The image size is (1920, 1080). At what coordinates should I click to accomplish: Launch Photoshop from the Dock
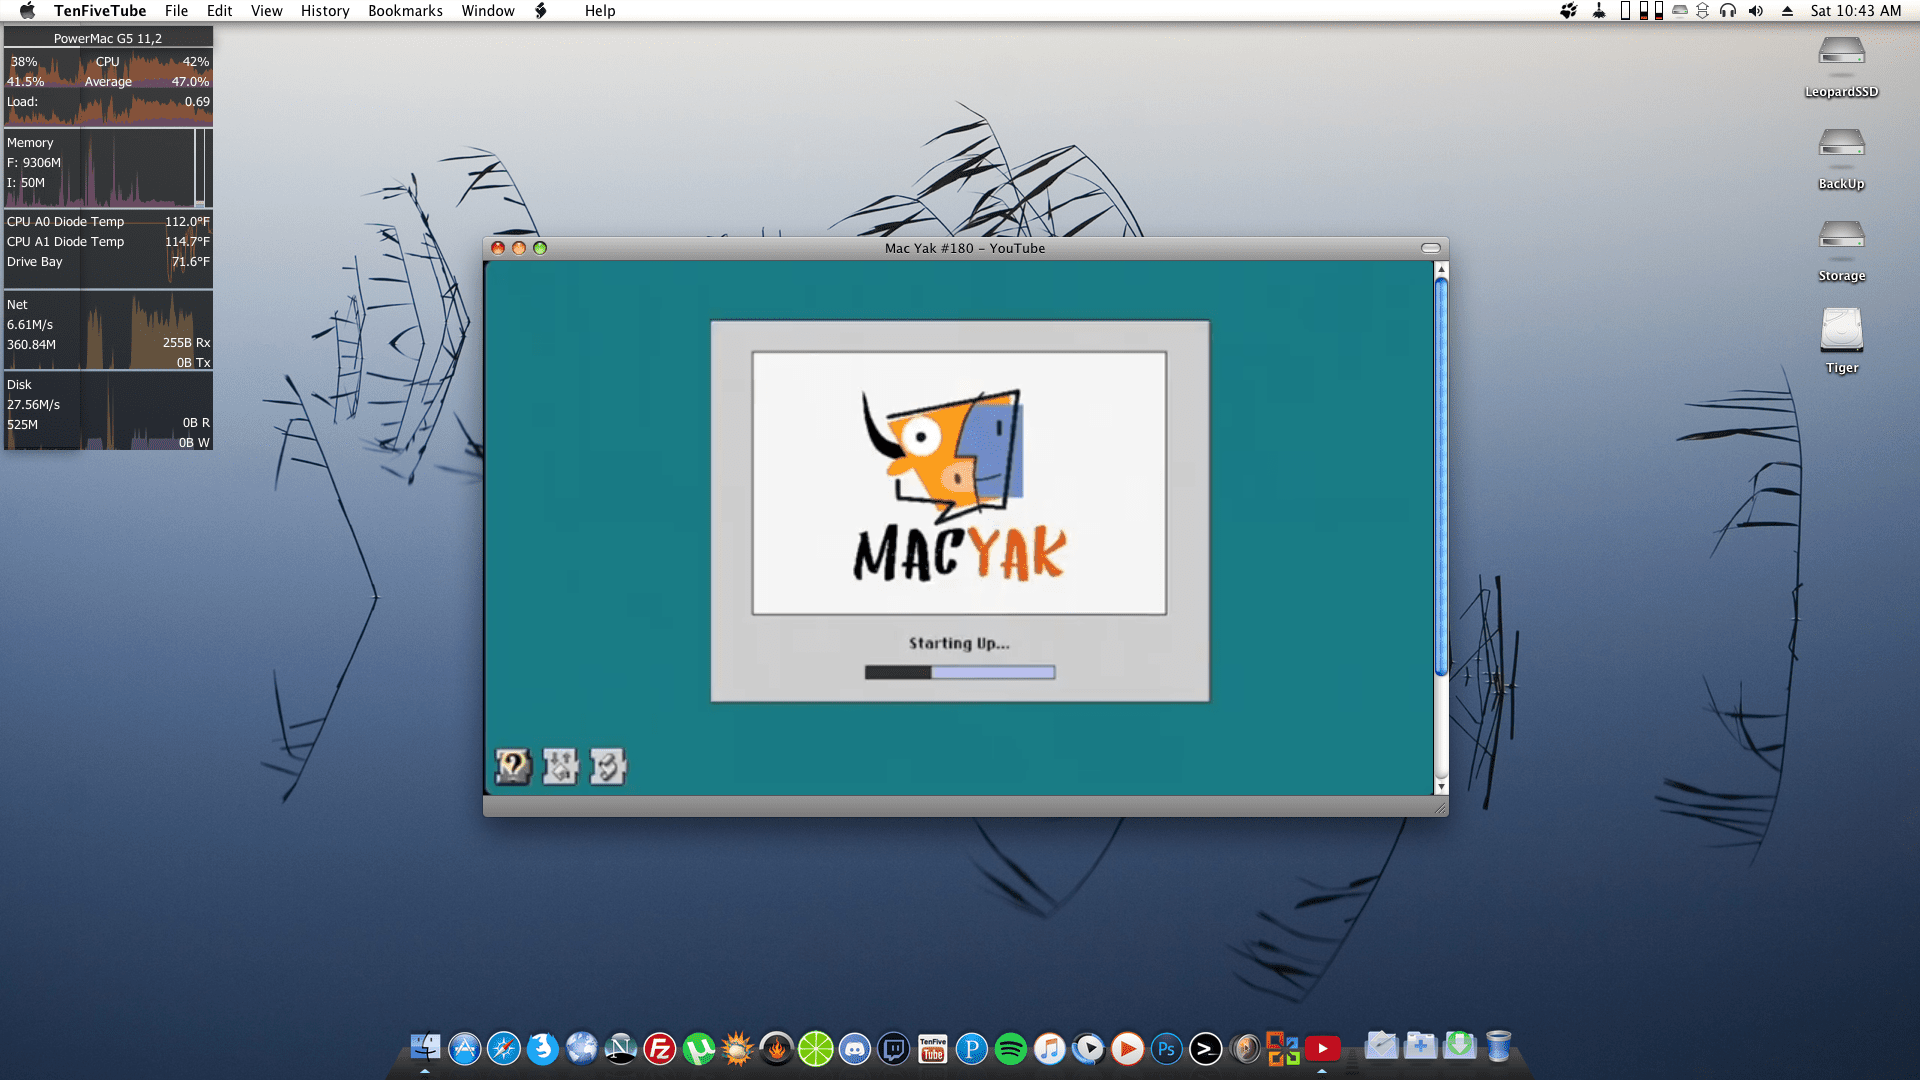click(1166, 1048)
